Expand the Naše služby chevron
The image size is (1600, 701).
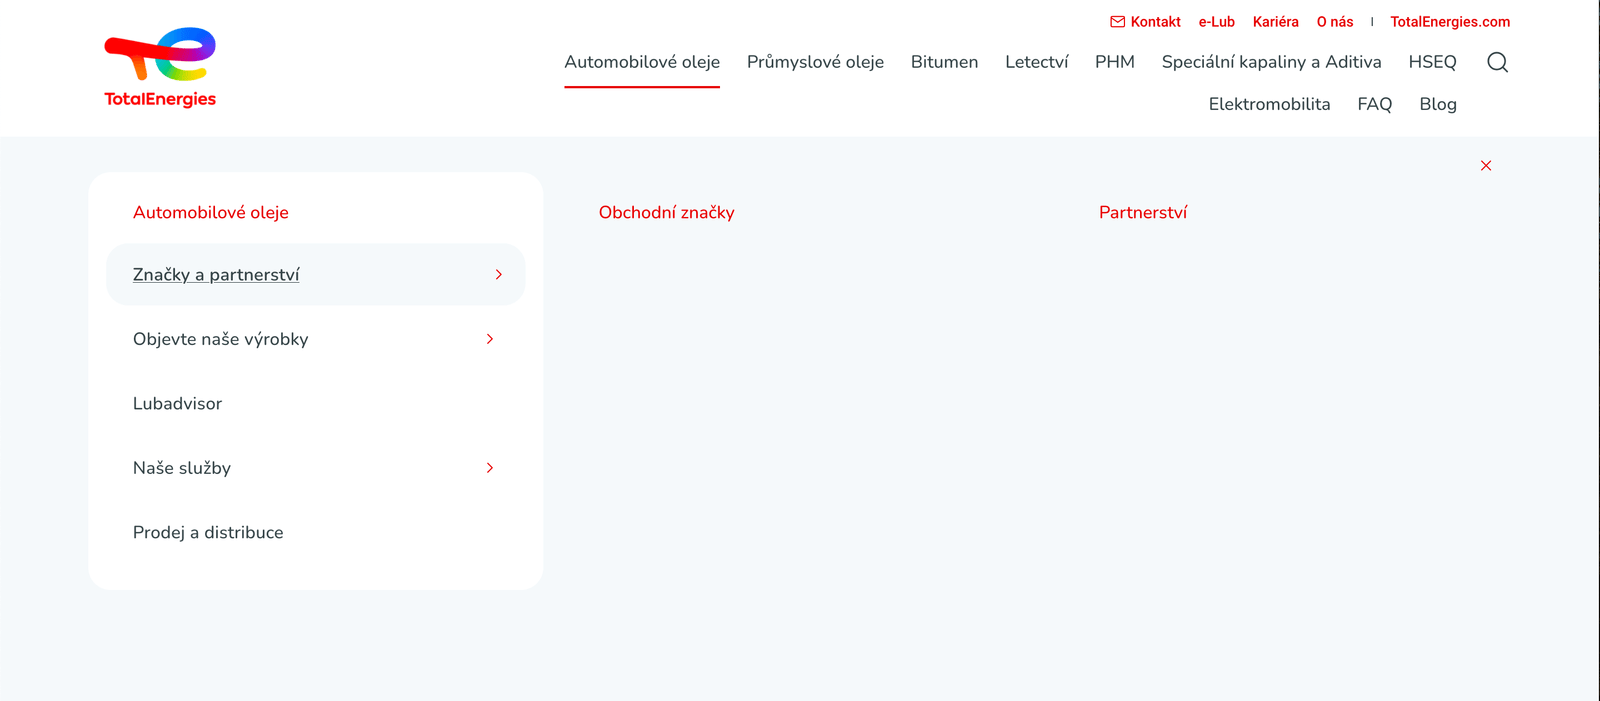489,468
